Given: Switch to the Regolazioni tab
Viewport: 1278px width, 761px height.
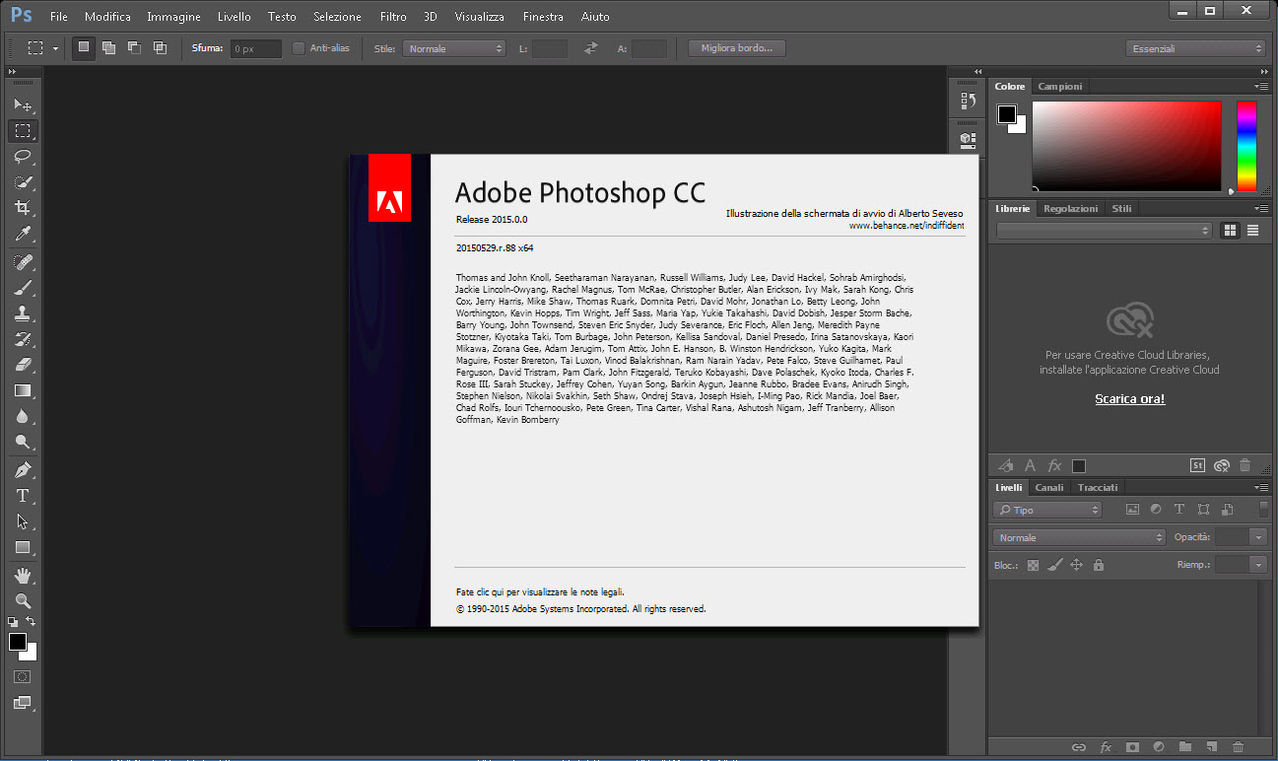Looking at the screenshot, I should pos(1070,208).
